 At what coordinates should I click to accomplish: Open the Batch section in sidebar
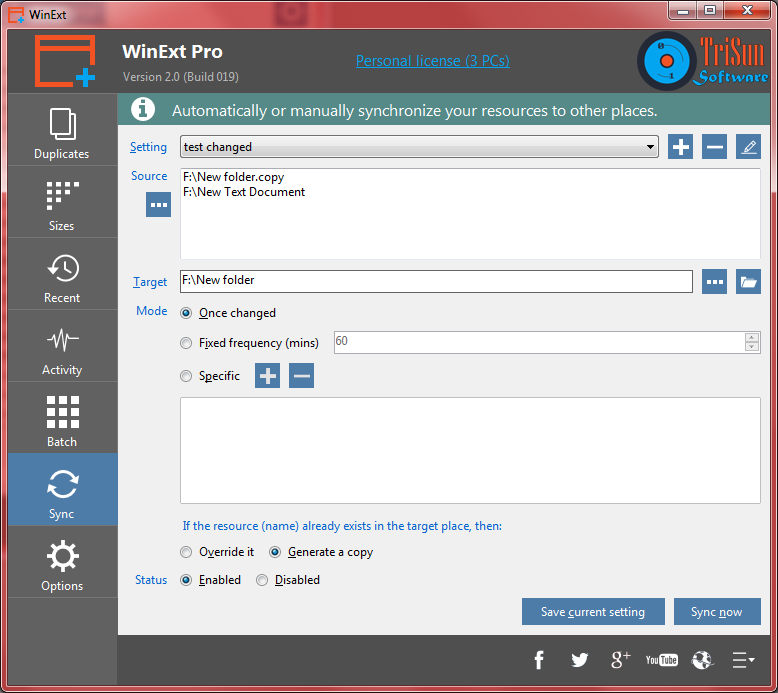click(x=63, y=418)
